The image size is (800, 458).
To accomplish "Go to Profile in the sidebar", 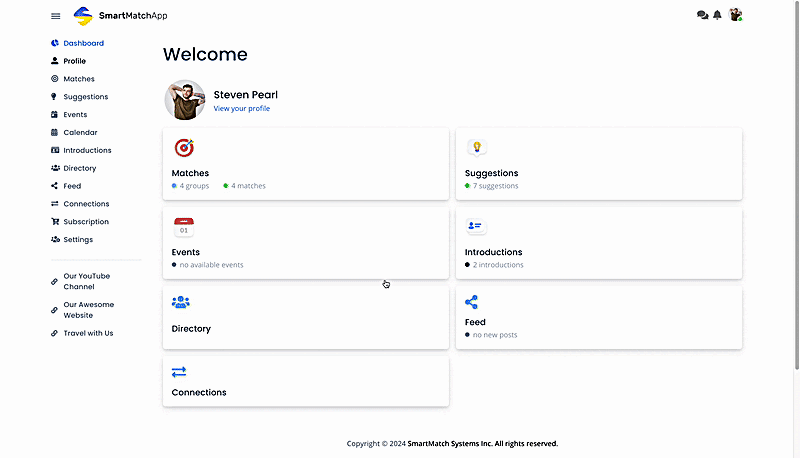I will [x=74, y=61].
